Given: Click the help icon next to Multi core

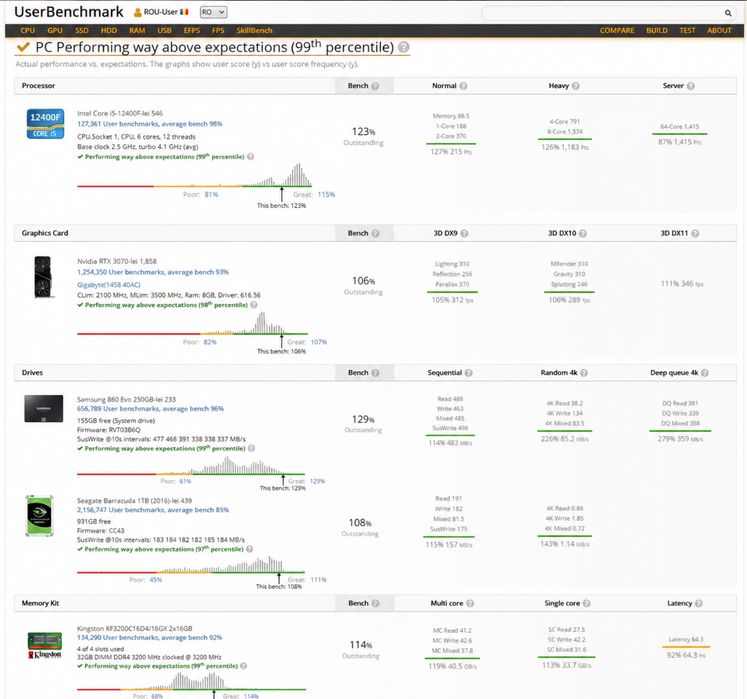Looking at the screenshot, I should 470,603.
